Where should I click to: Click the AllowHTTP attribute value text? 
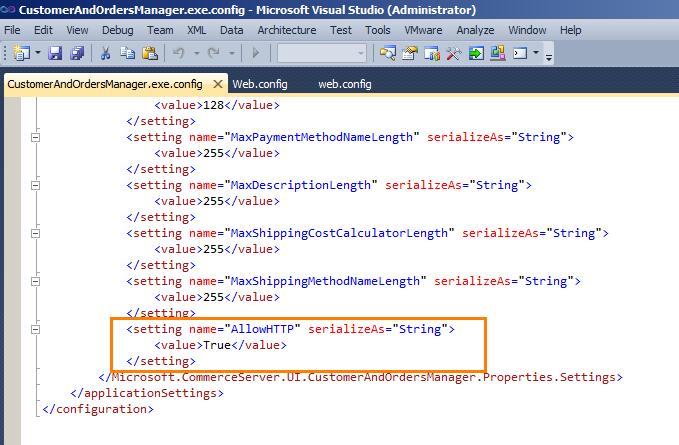[262, 329]
